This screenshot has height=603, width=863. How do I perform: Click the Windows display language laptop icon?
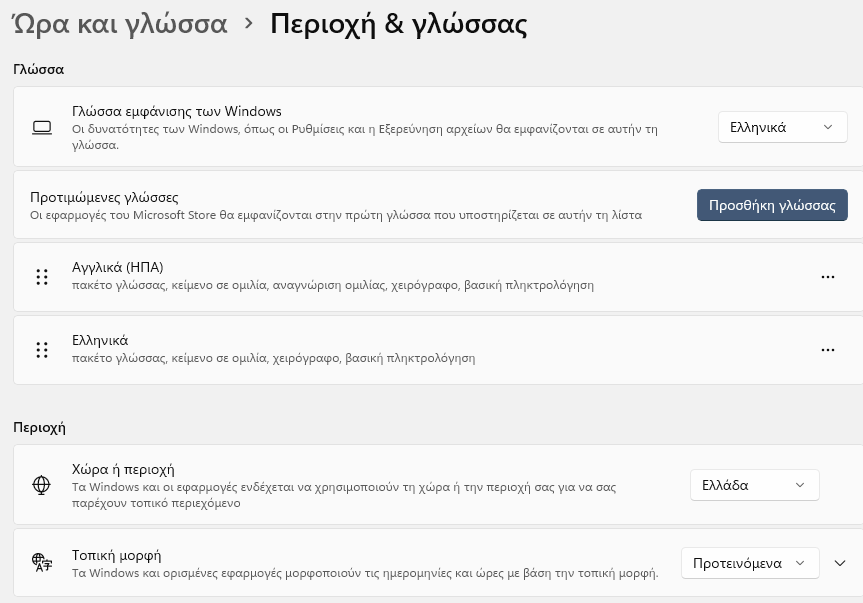click(41, 128)
